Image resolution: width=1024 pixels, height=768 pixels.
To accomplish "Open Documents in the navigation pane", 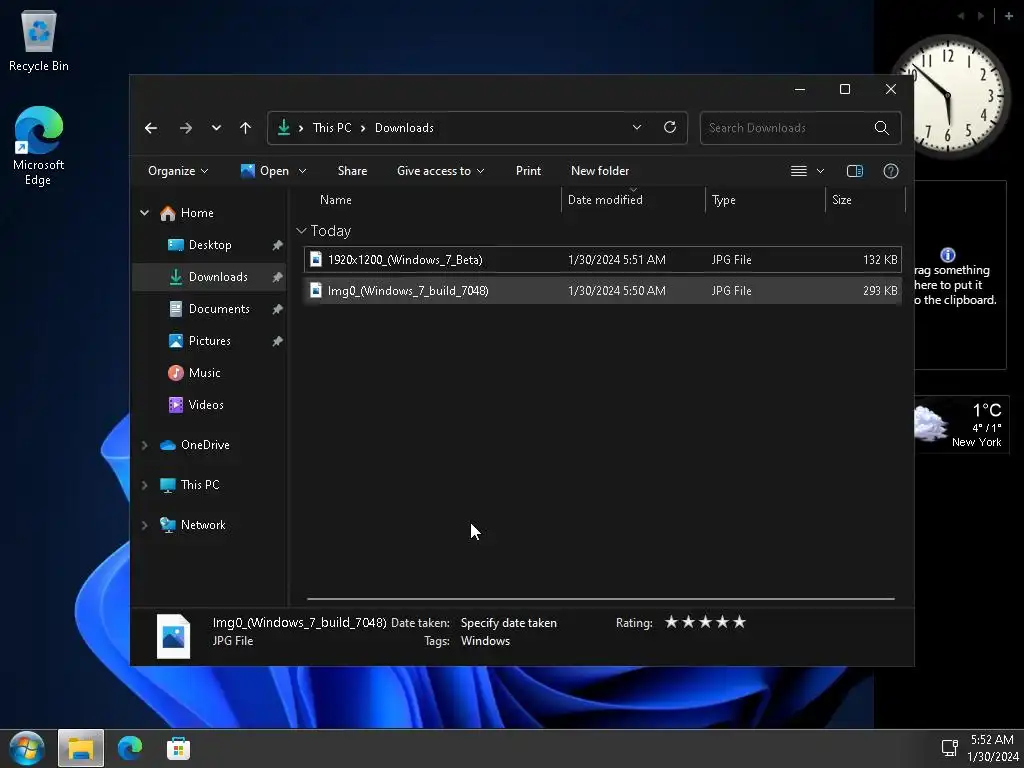I will tap(209, 309).
